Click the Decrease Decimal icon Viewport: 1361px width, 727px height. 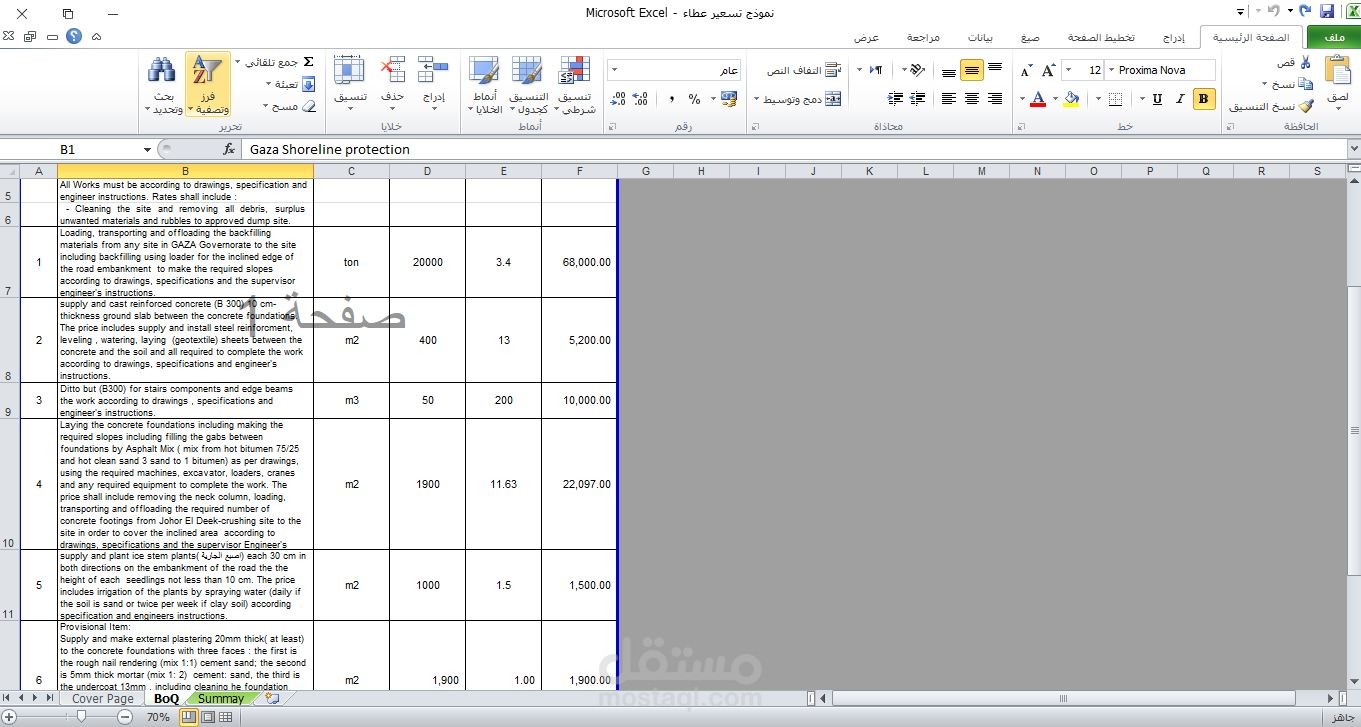pyautogui.click(x=618, y=99)
